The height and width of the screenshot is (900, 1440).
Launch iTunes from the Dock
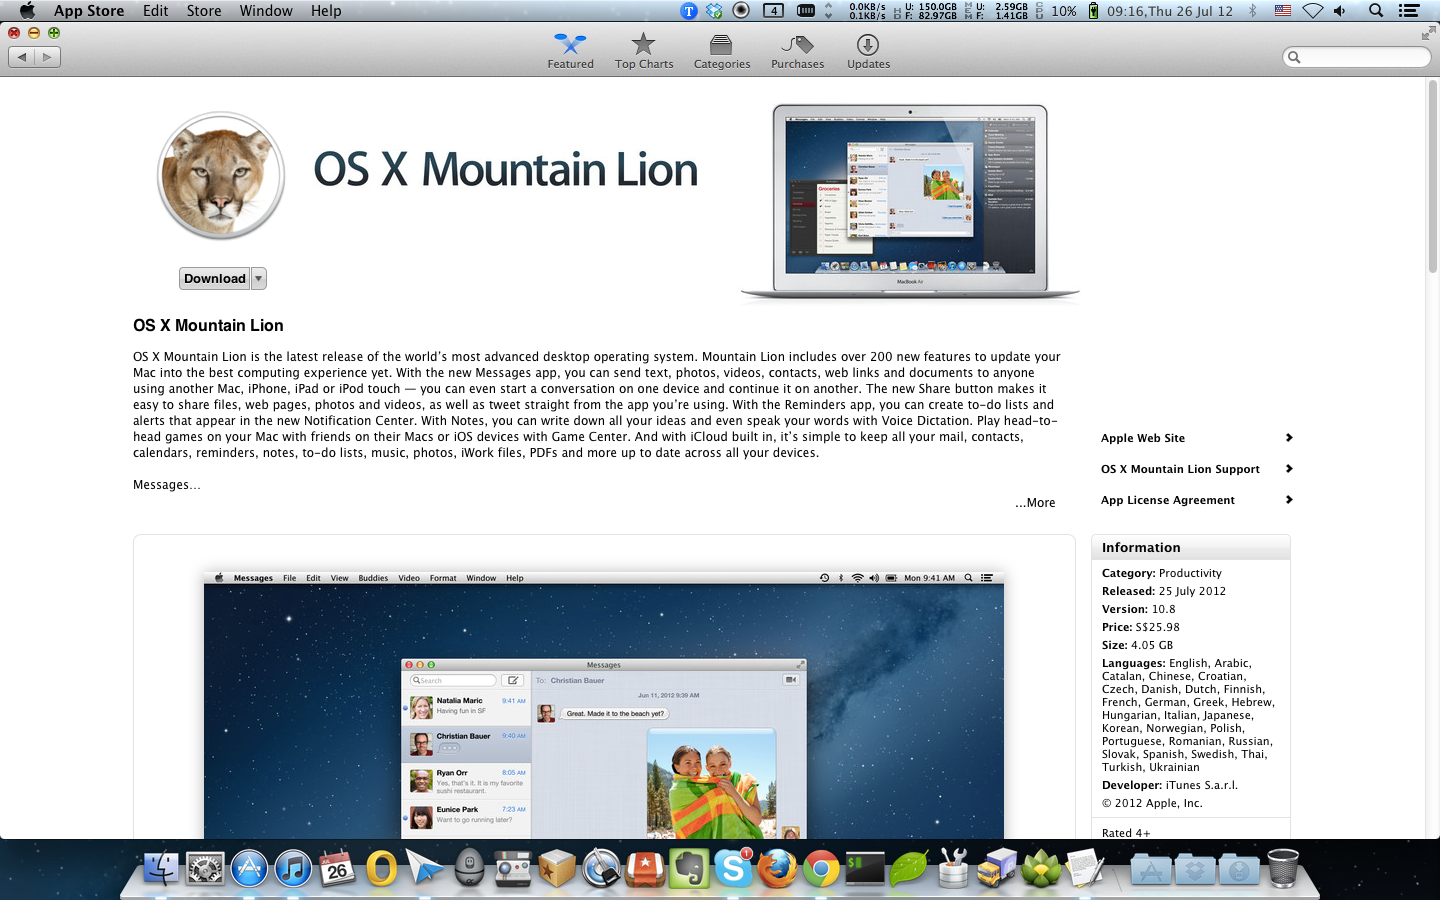293,867
